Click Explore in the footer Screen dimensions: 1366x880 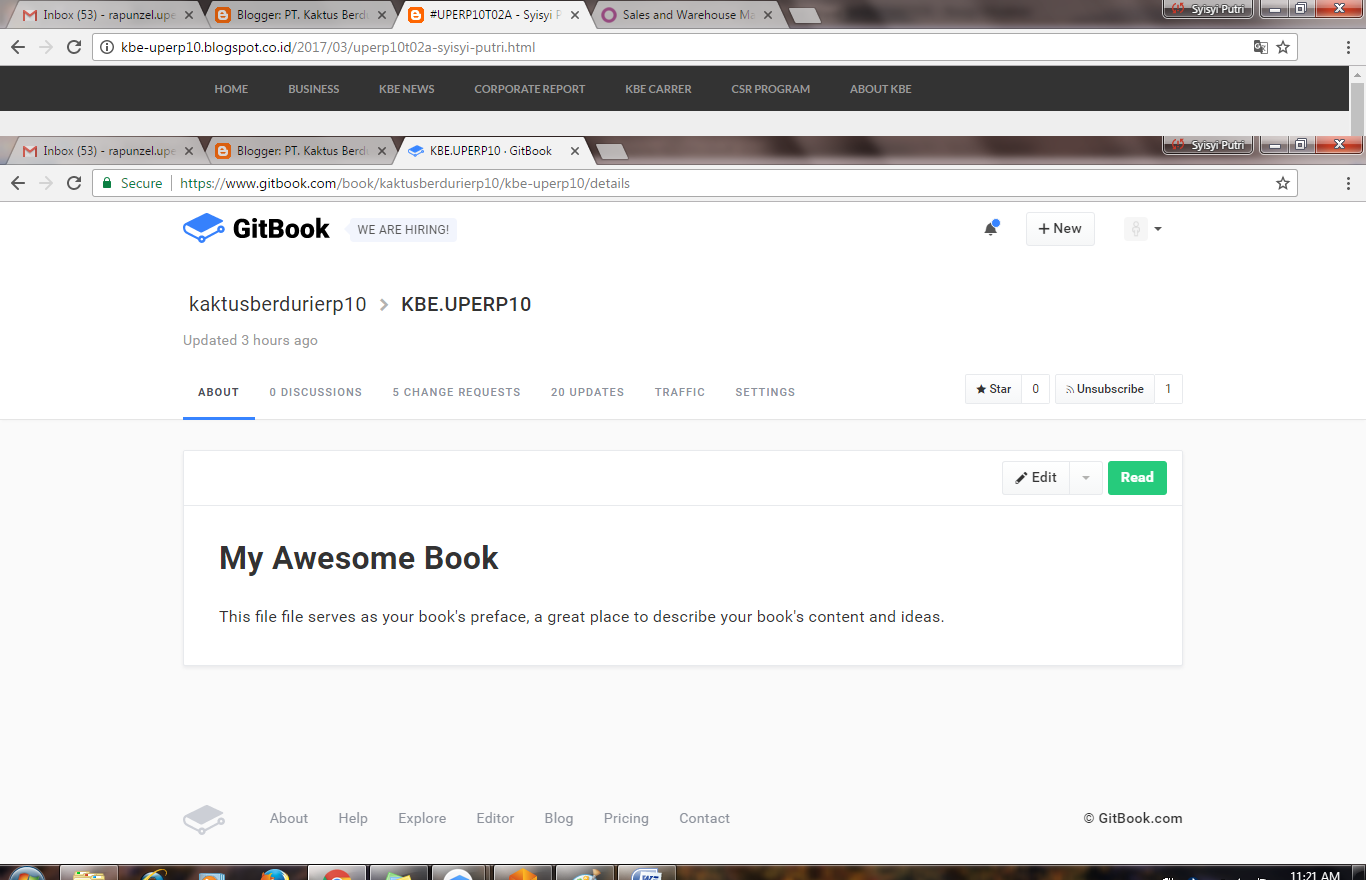[422, 818]
